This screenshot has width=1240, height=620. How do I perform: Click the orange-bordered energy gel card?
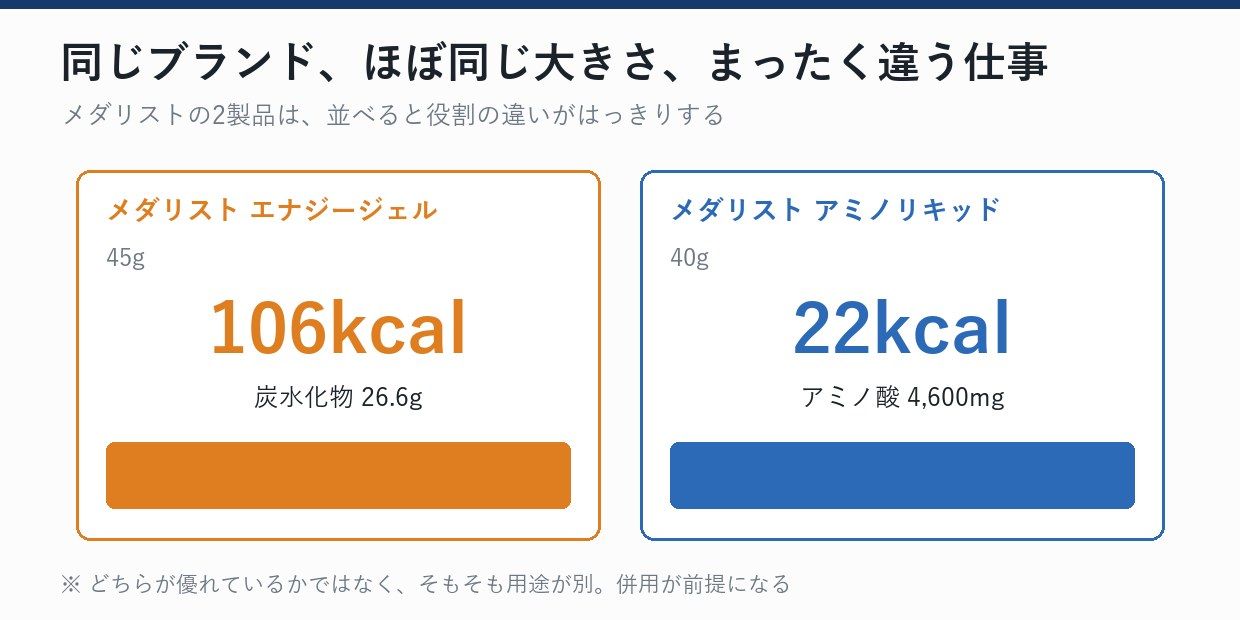coord(338,355)
